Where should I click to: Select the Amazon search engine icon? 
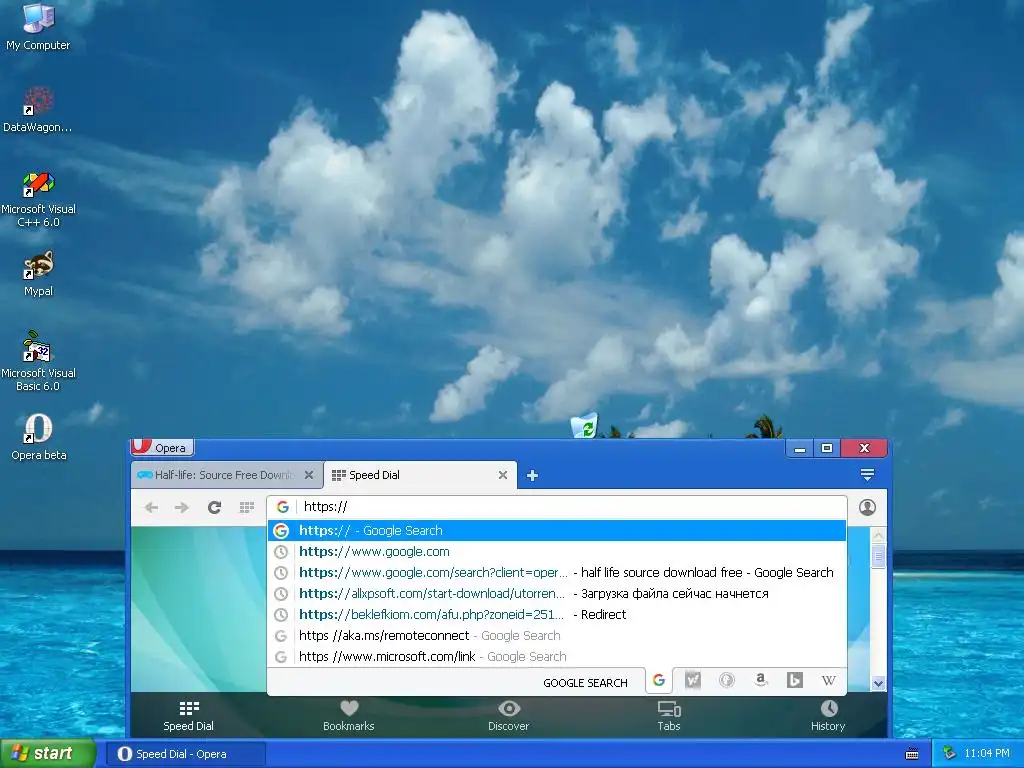[x=760, y=680]
